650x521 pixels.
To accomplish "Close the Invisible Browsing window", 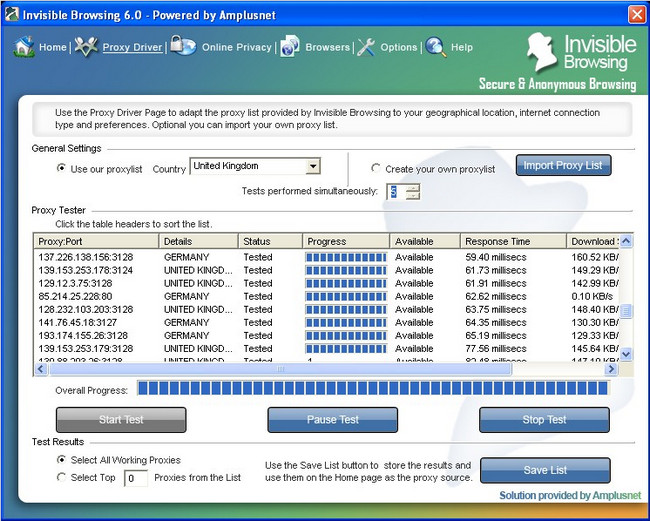I will tap(636, 14).
